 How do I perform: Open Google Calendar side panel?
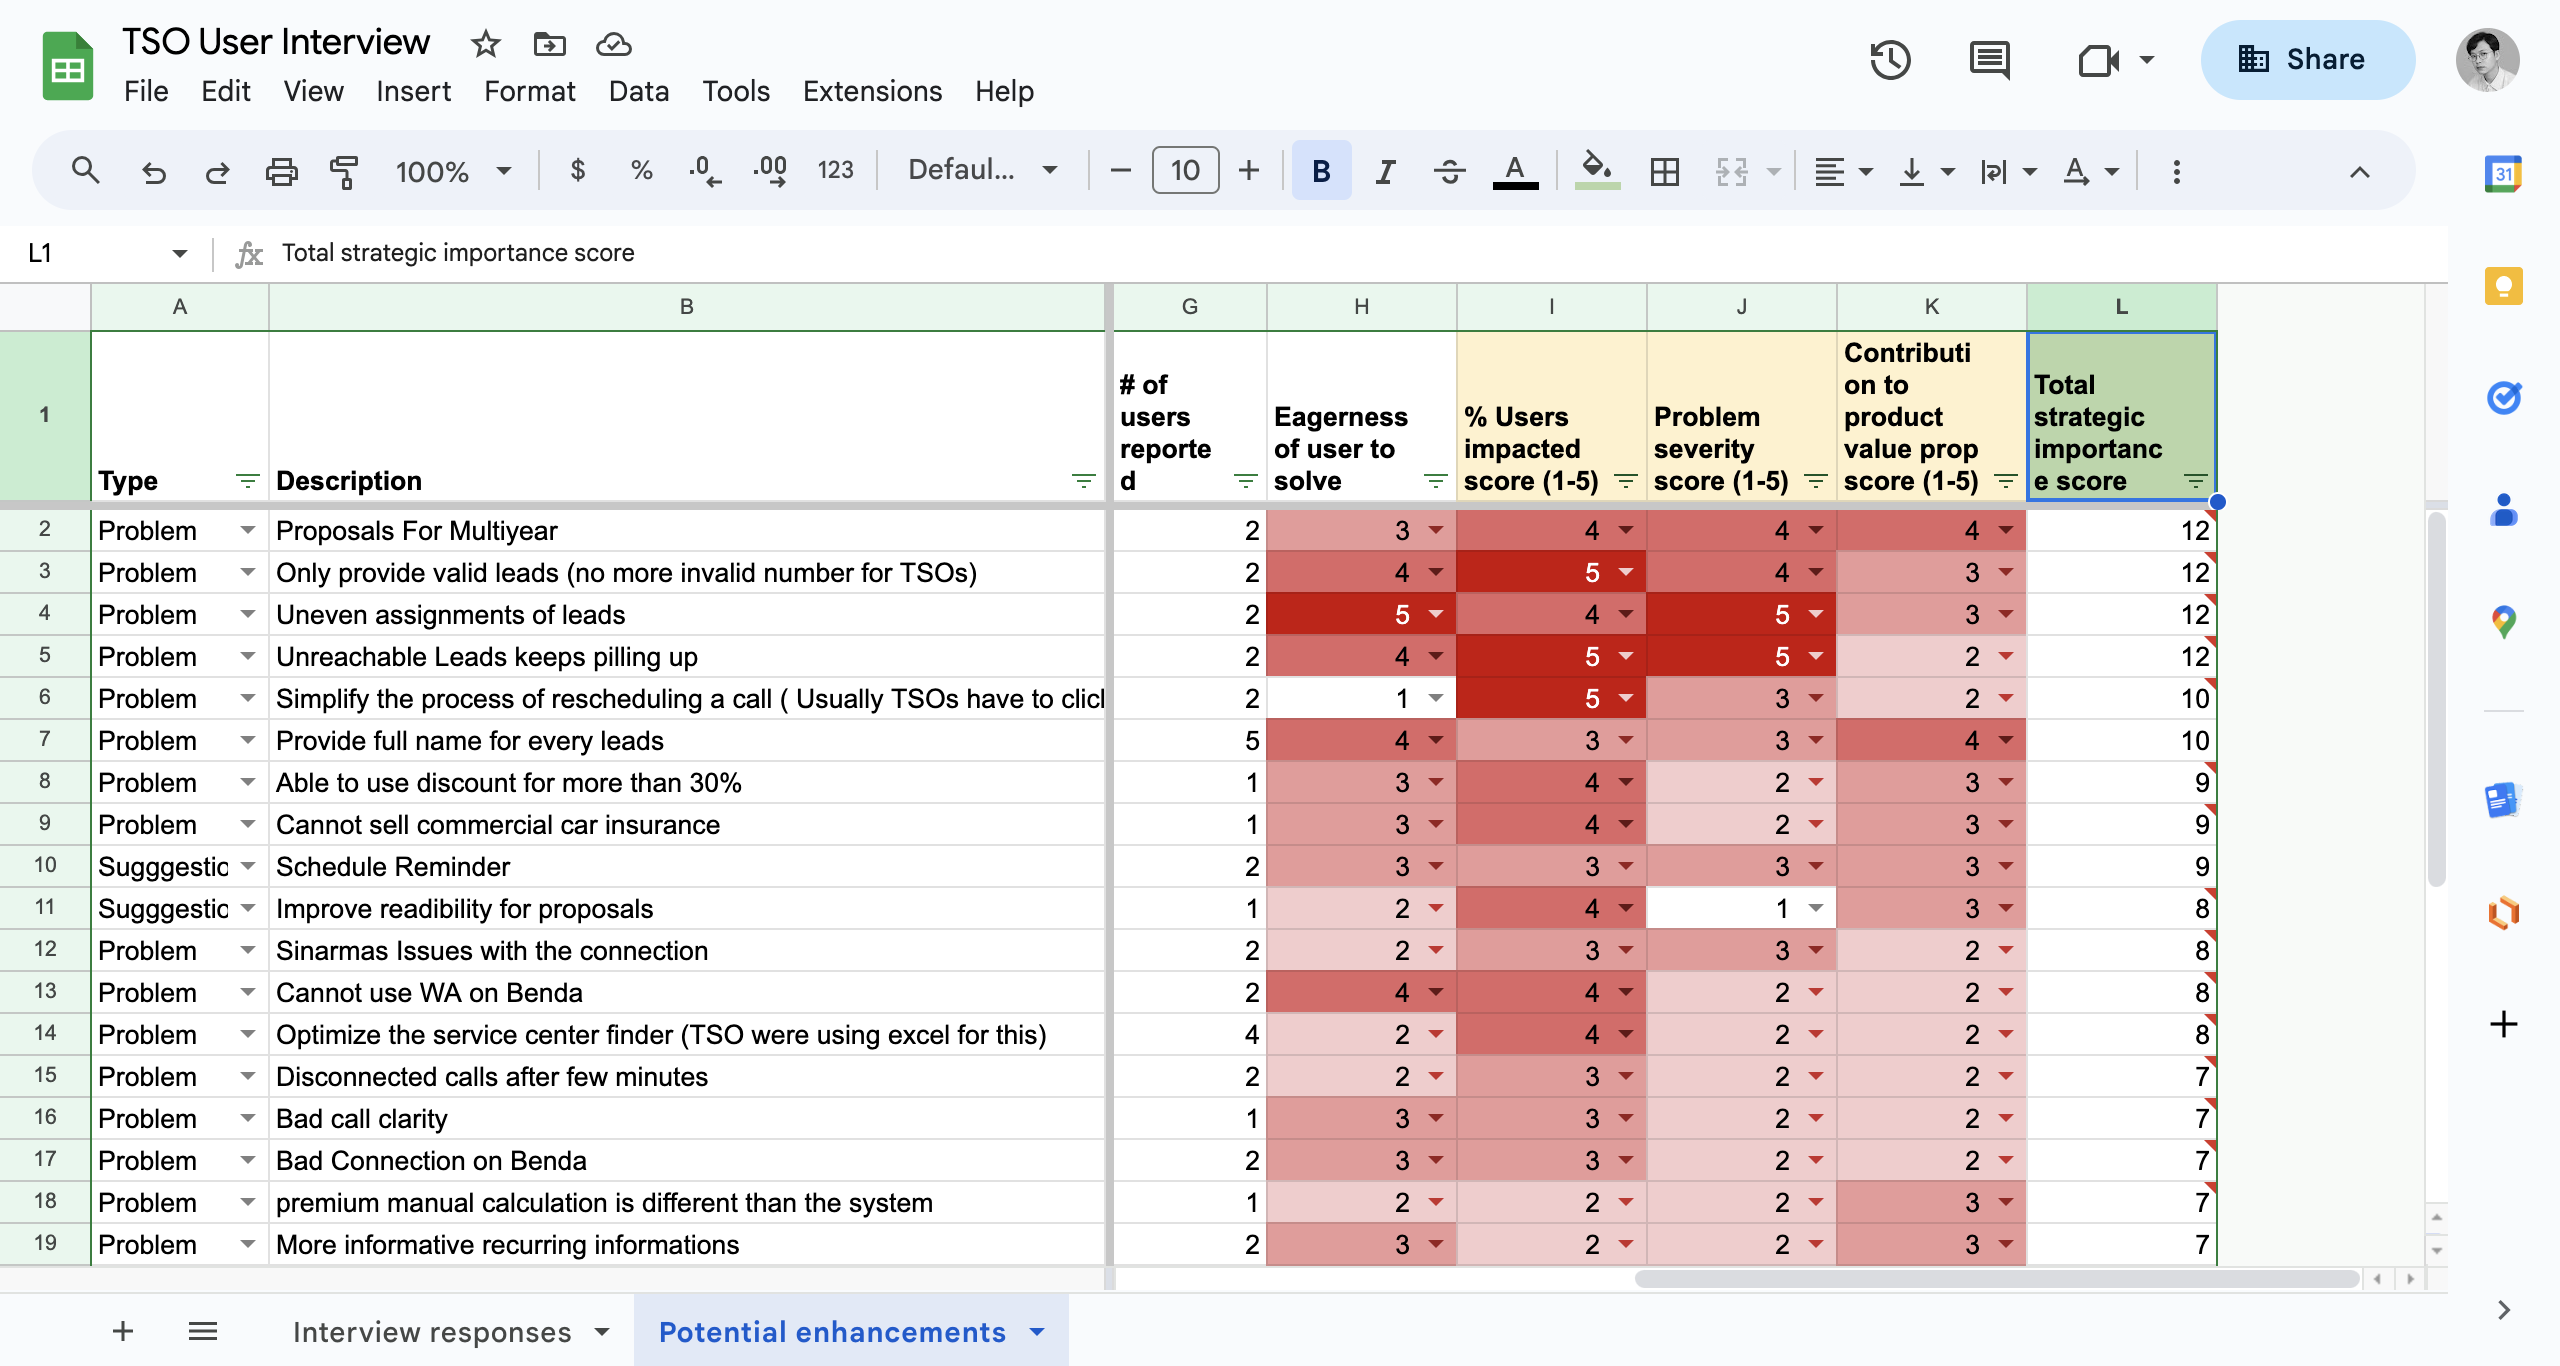point(2503,174)
